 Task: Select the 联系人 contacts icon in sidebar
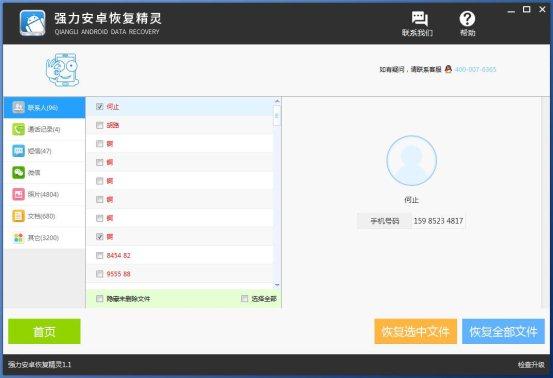point(18,107)
